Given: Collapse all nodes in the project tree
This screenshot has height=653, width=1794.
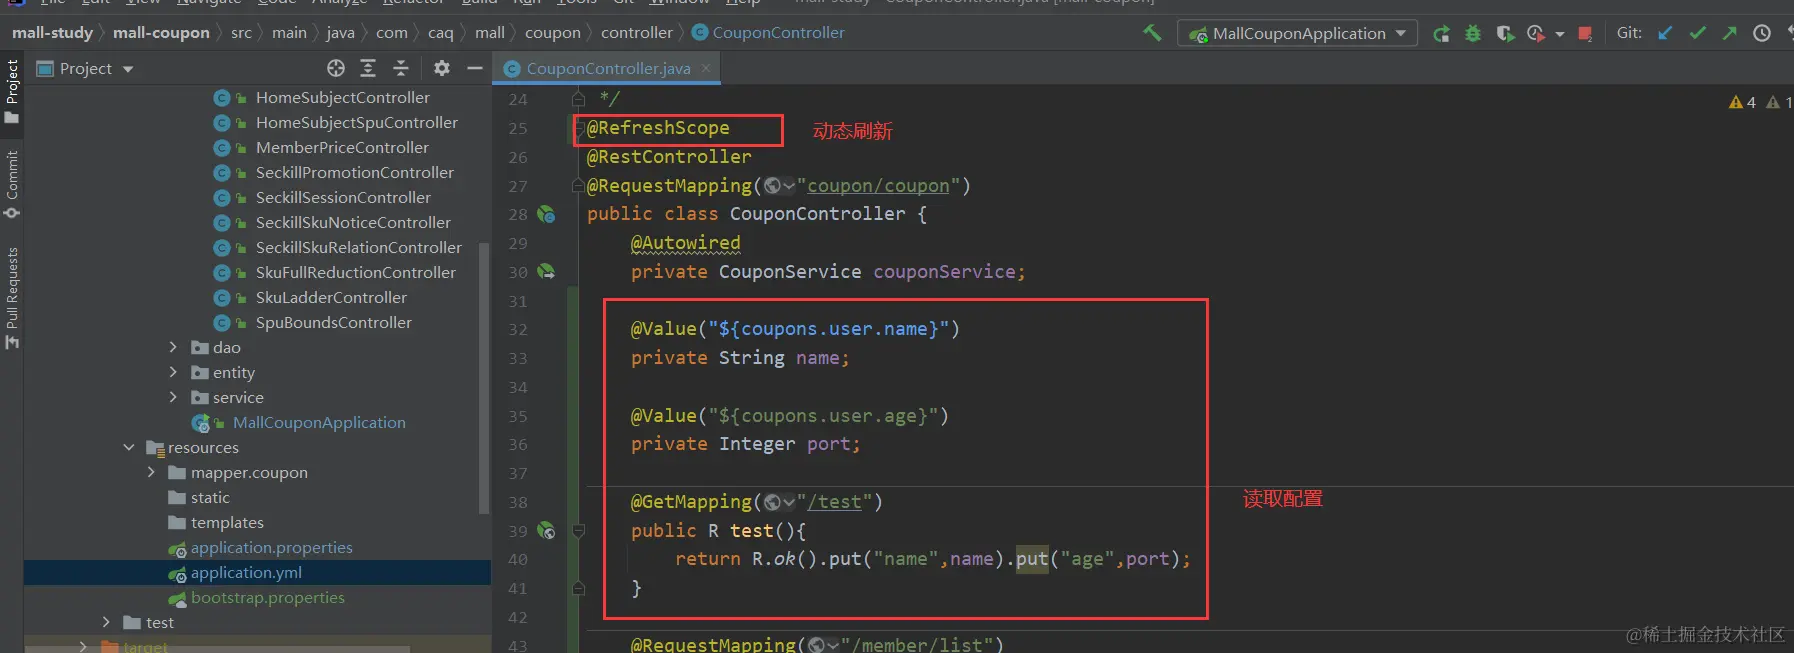Looking at the screenshot, I should pos(401,68).
